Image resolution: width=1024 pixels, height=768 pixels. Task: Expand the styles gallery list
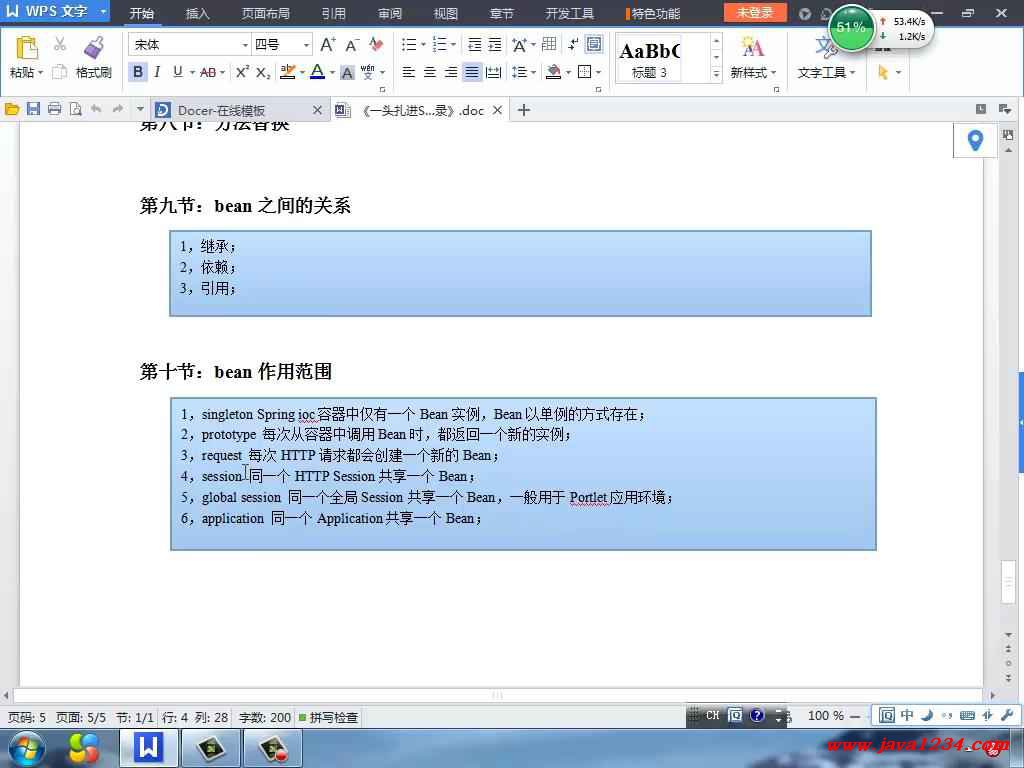(x=716, y=74)
